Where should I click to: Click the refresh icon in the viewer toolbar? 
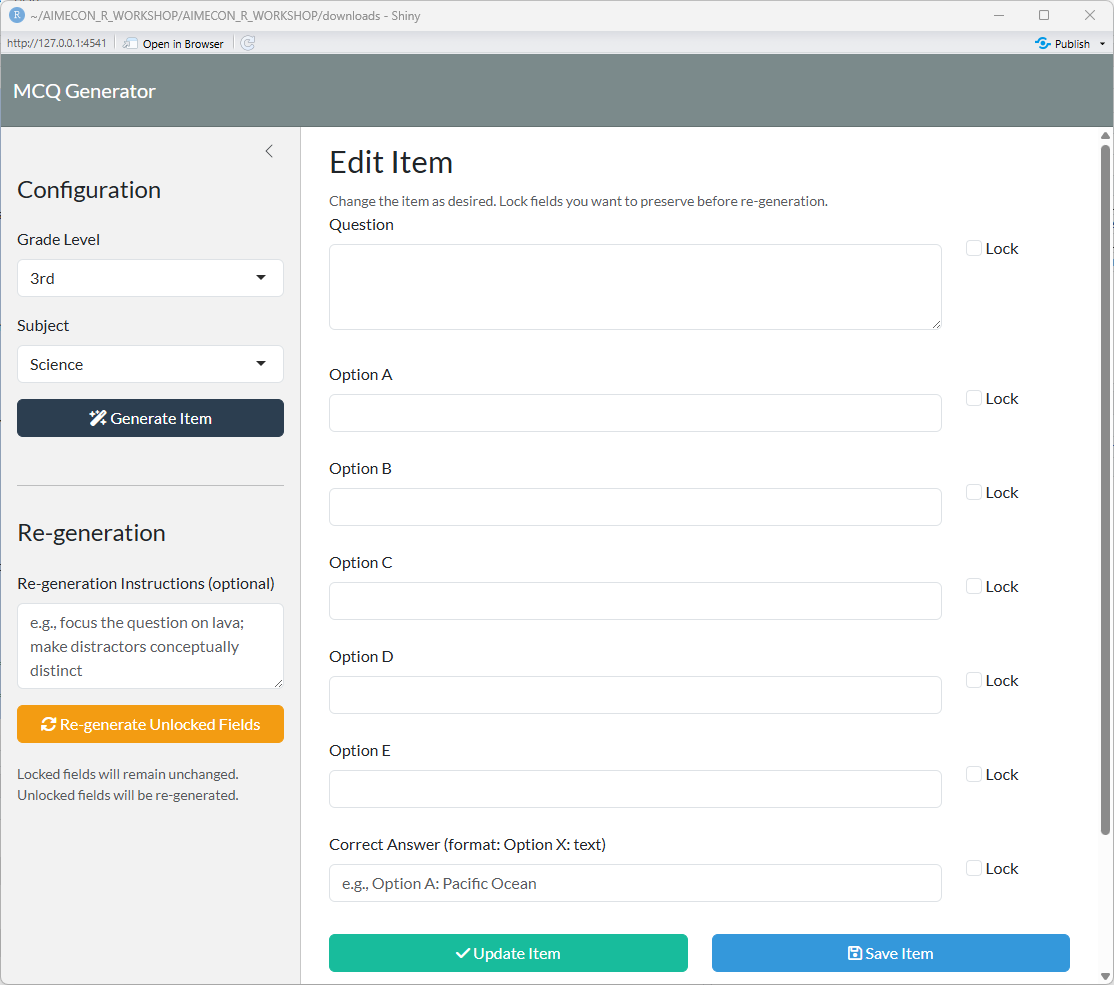(x=248, y=43)
